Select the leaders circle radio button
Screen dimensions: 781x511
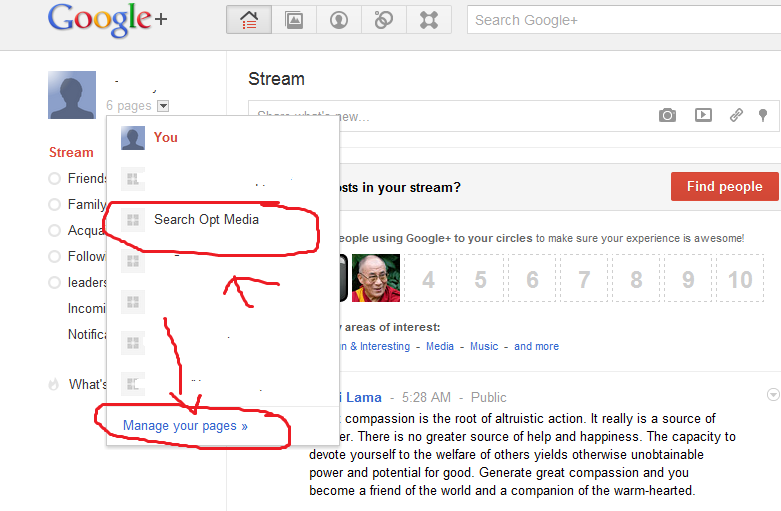pyautogui.click(x=54, y=282)
